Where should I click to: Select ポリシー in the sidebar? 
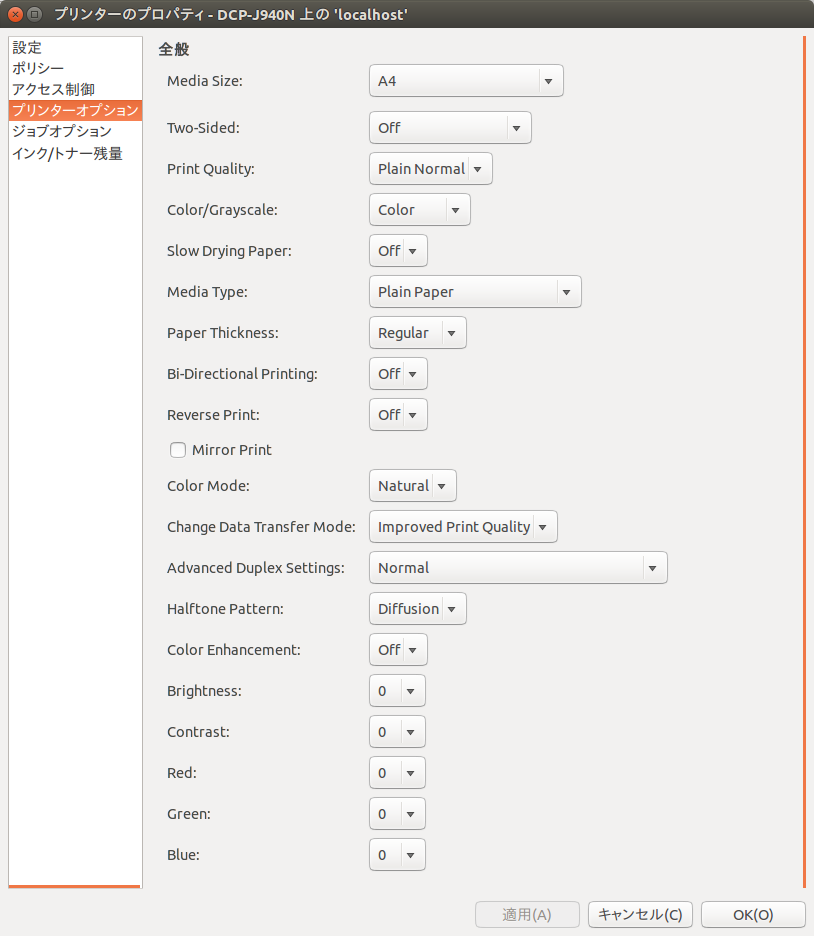coord(75,68)
